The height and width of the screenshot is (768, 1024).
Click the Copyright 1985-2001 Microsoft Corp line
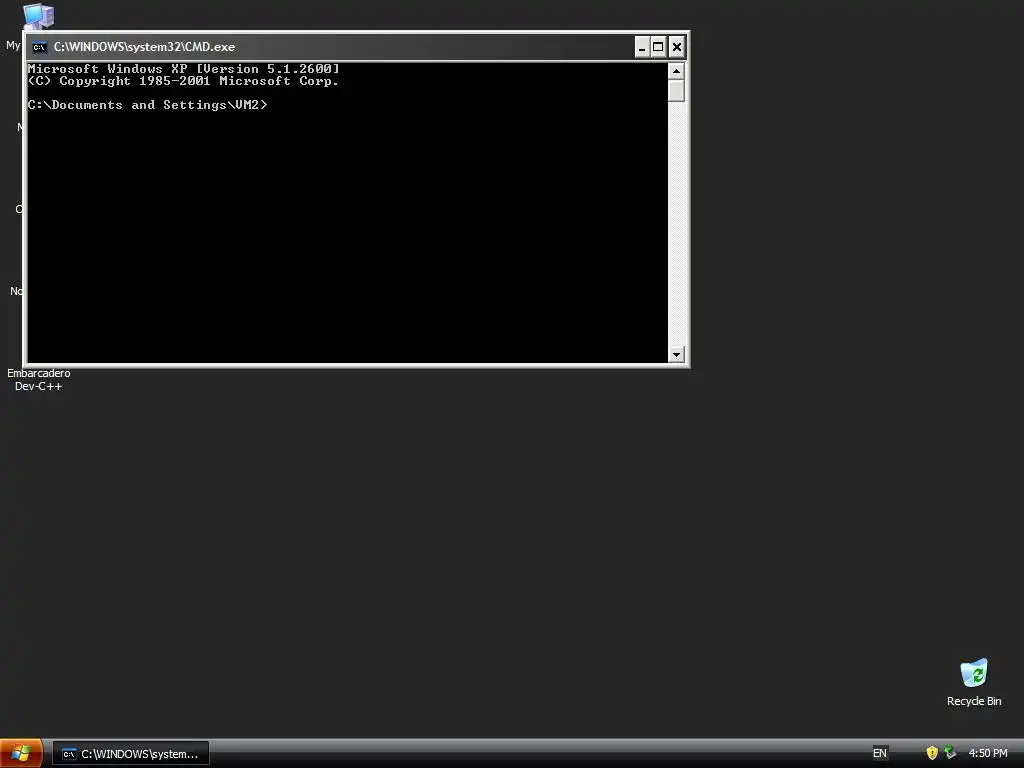pyautogui.click(x=184, y=81)
